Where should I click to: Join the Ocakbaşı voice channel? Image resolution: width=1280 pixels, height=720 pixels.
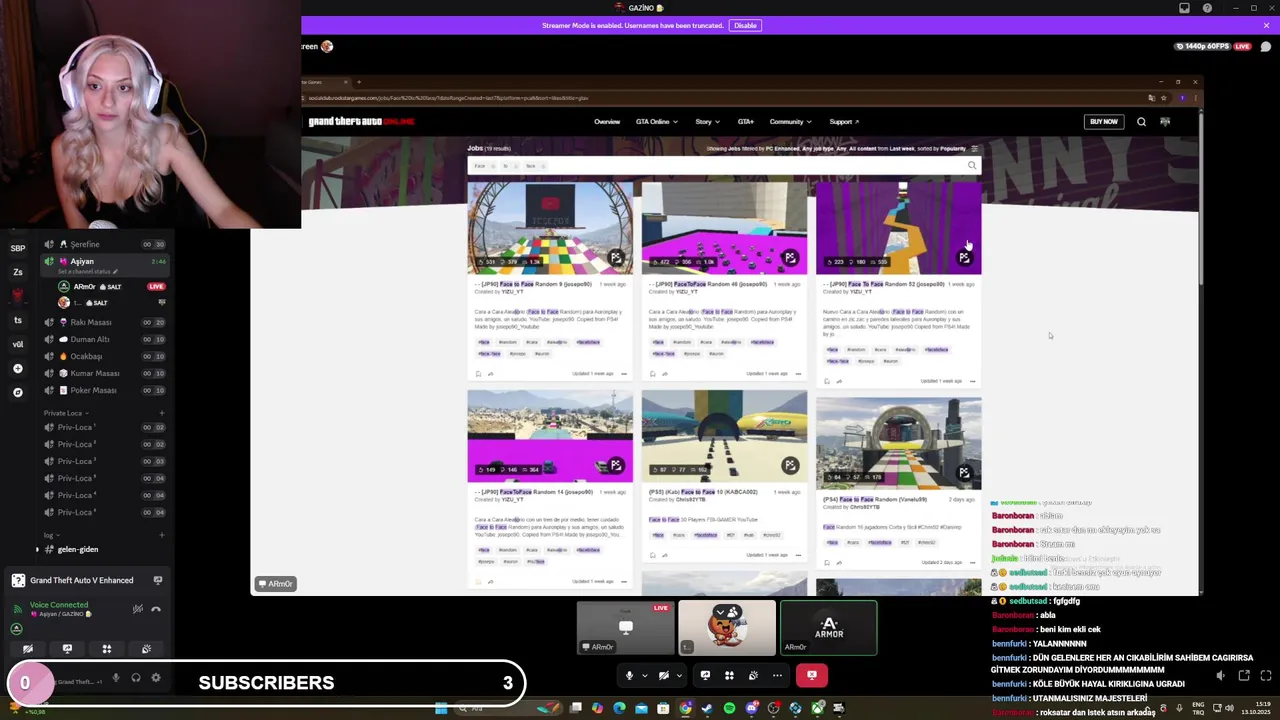103,356
